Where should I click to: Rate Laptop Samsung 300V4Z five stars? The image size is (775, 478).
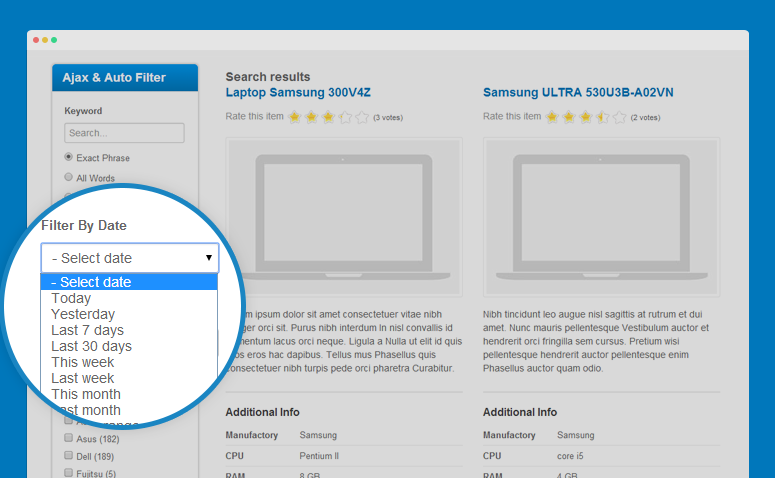tap(362, 117)
